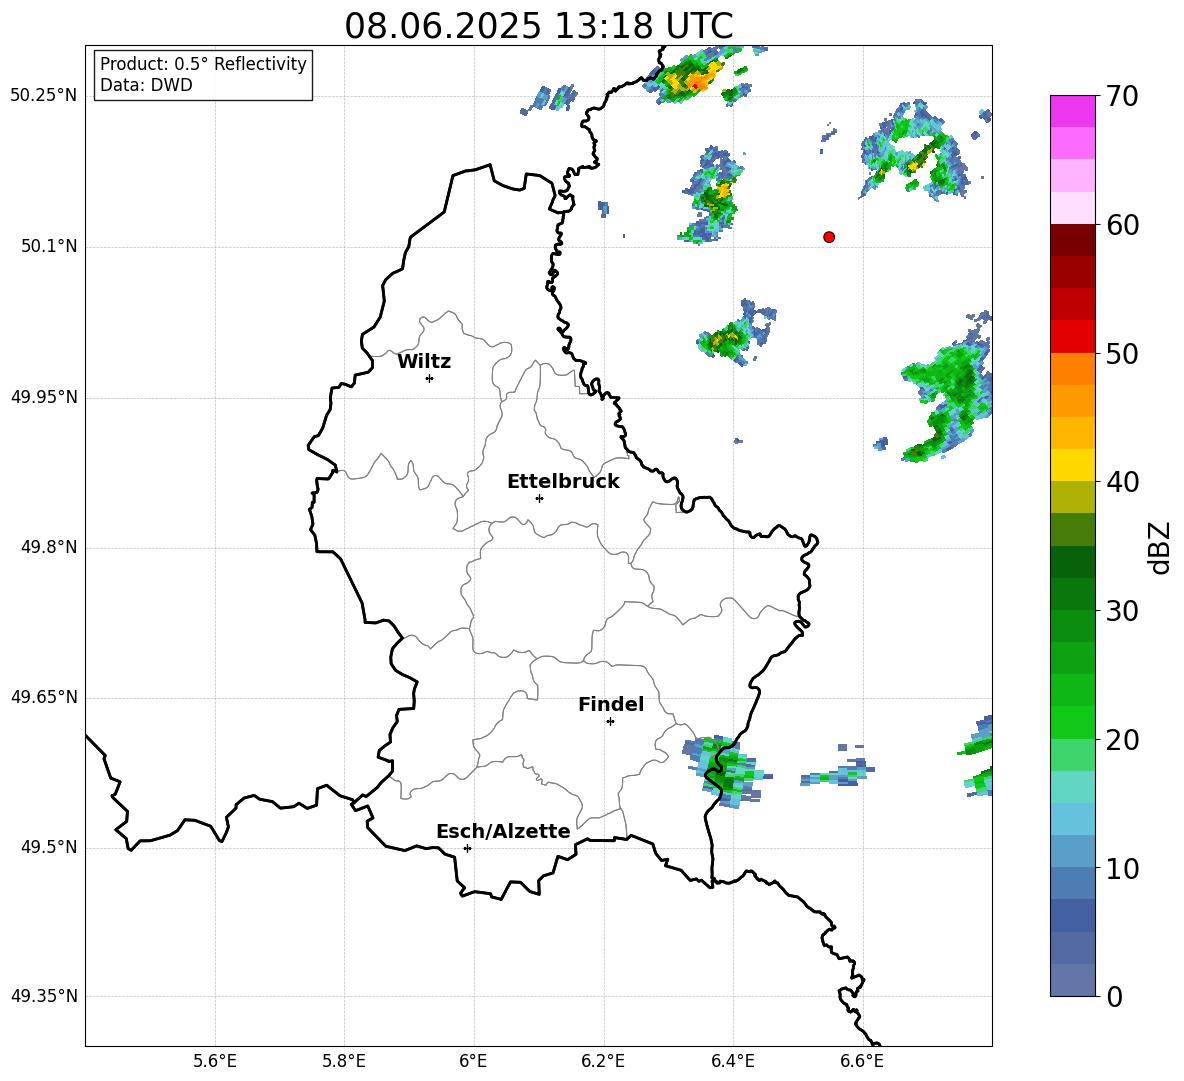Select the Esch/Alzette station label
1184x1081 pixels.
tap(503, 831)
